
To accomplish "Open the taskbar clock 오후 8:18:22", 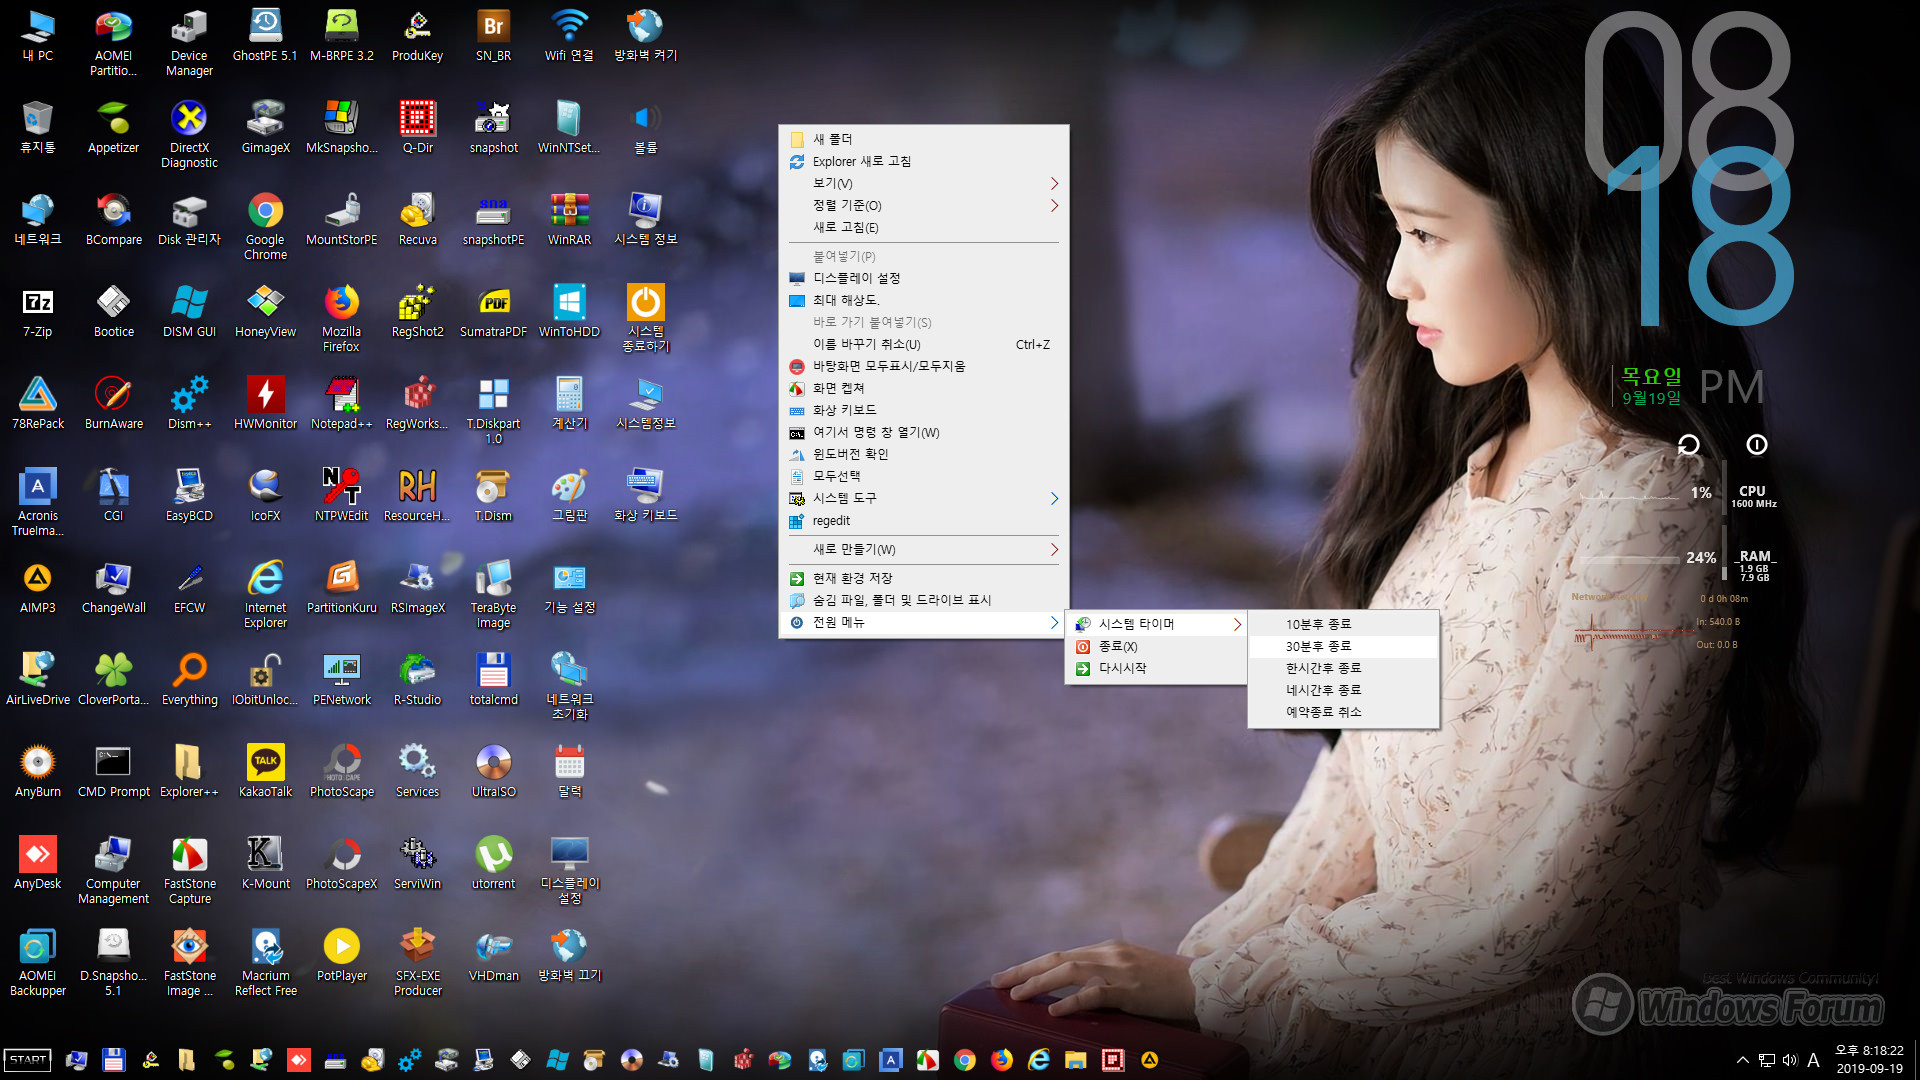I will click(x=1869, y=1059).
